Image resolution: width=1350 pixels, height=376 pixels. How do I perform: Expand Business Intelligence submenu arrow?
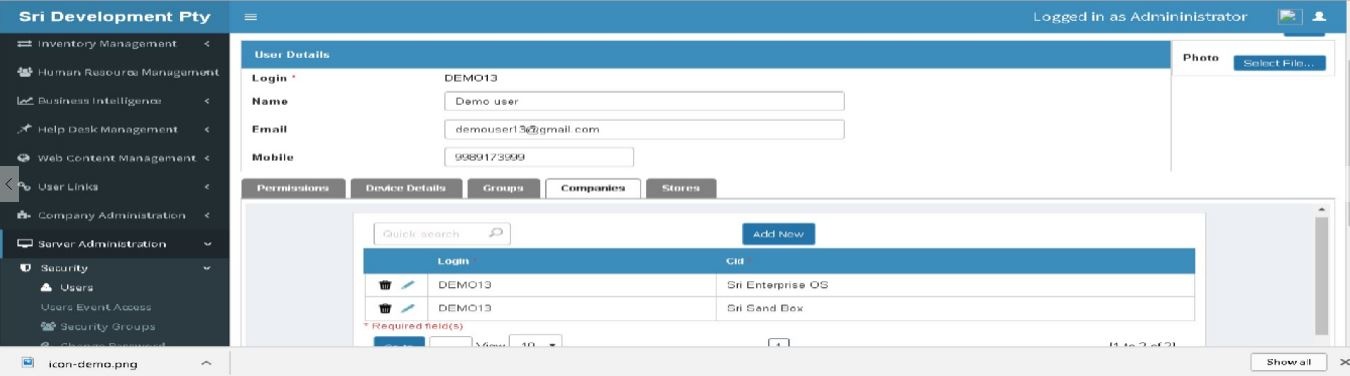[207, 101]
